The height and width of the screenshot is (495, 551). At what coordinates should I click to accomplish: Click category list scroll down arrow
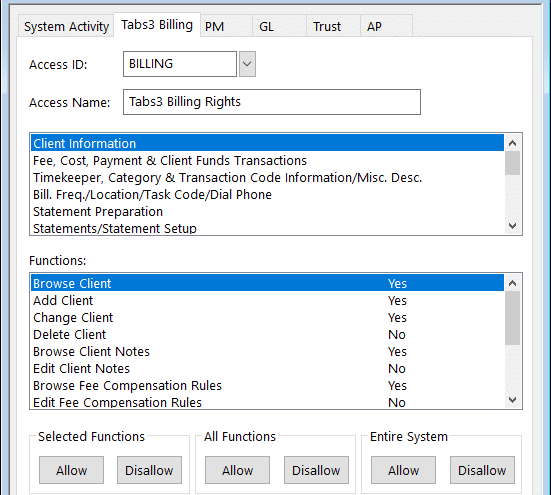tap(513, 226)
